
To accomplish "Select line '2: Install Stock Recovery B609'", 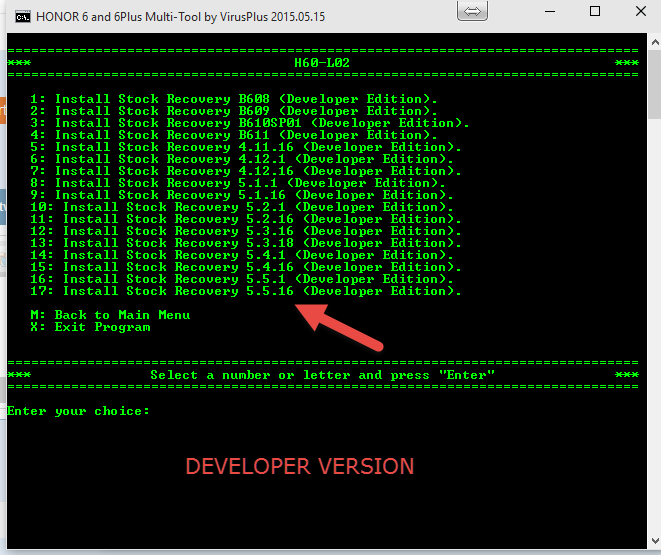I will [234, 111].
